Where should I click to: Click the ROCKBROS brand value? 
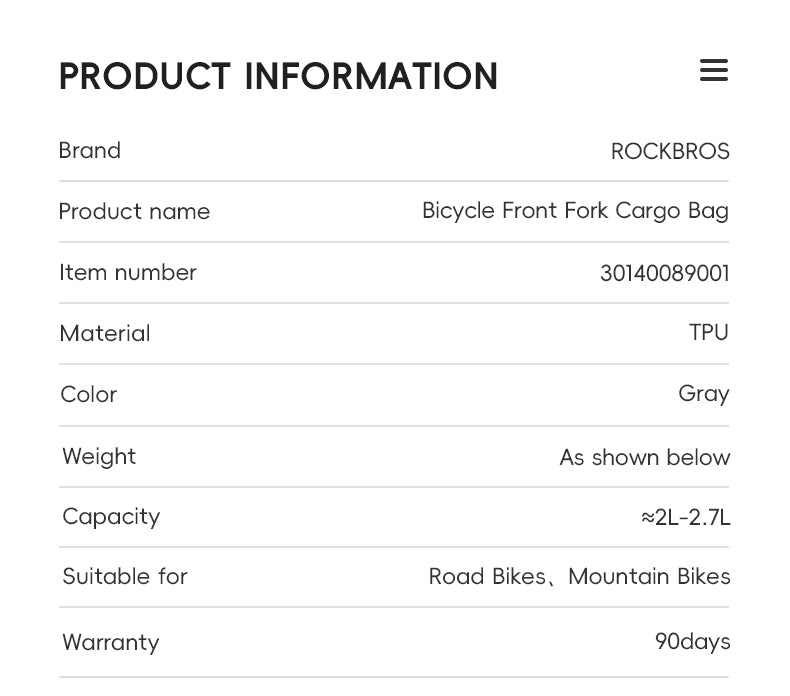tap(670, 152)
